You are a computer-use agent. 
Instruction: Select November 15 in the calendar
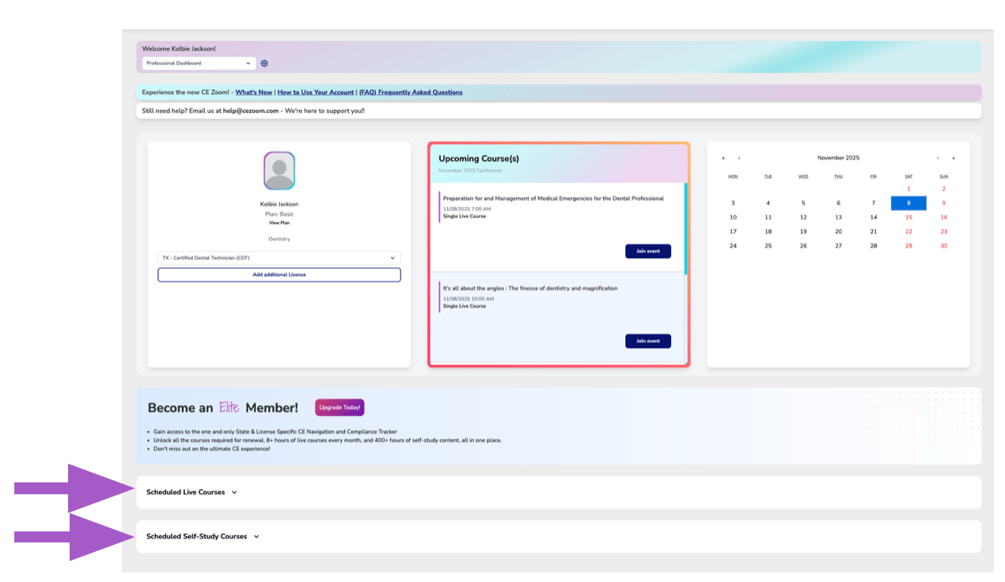click(908, 217)
